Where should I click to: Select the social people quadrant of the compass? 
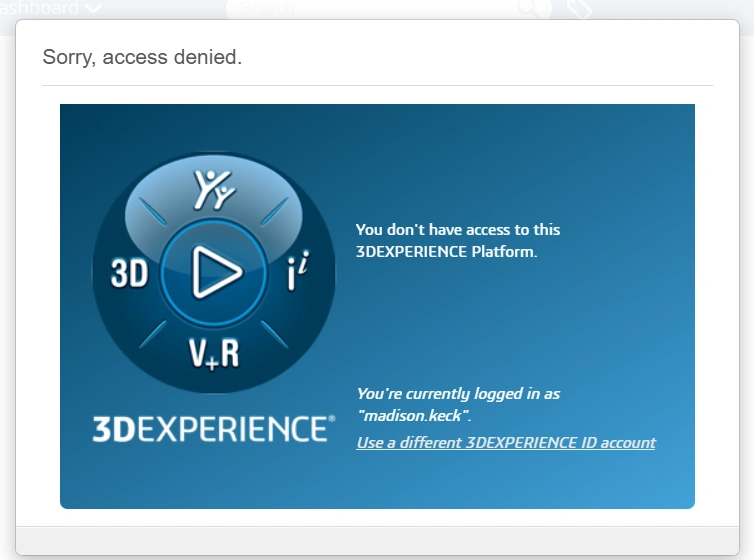pos(214,190)
